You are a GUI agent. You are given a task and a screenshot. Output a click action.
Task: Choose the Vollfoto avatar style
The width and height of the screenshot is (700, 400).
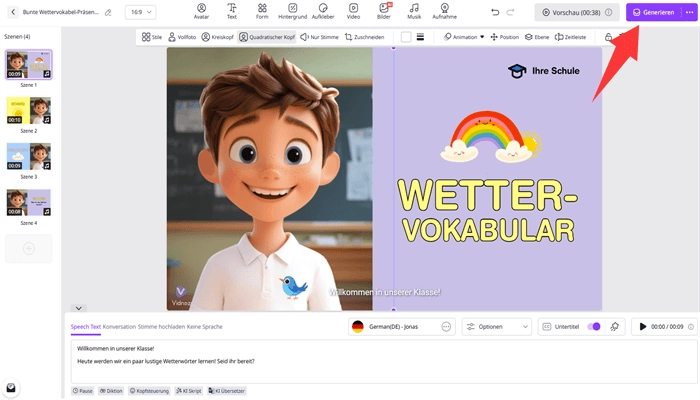[182, 37]
